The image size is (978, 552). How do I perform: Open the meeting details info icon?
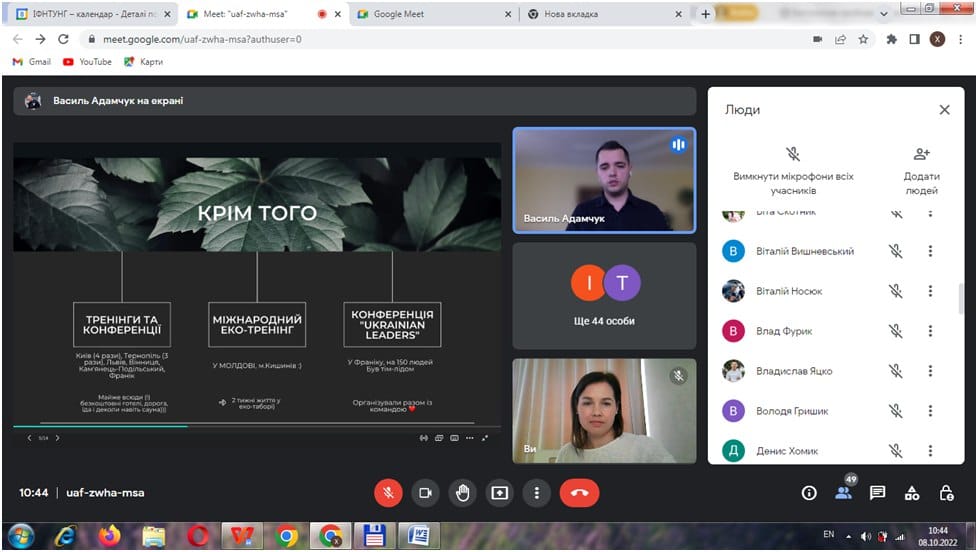click(809, 493)
